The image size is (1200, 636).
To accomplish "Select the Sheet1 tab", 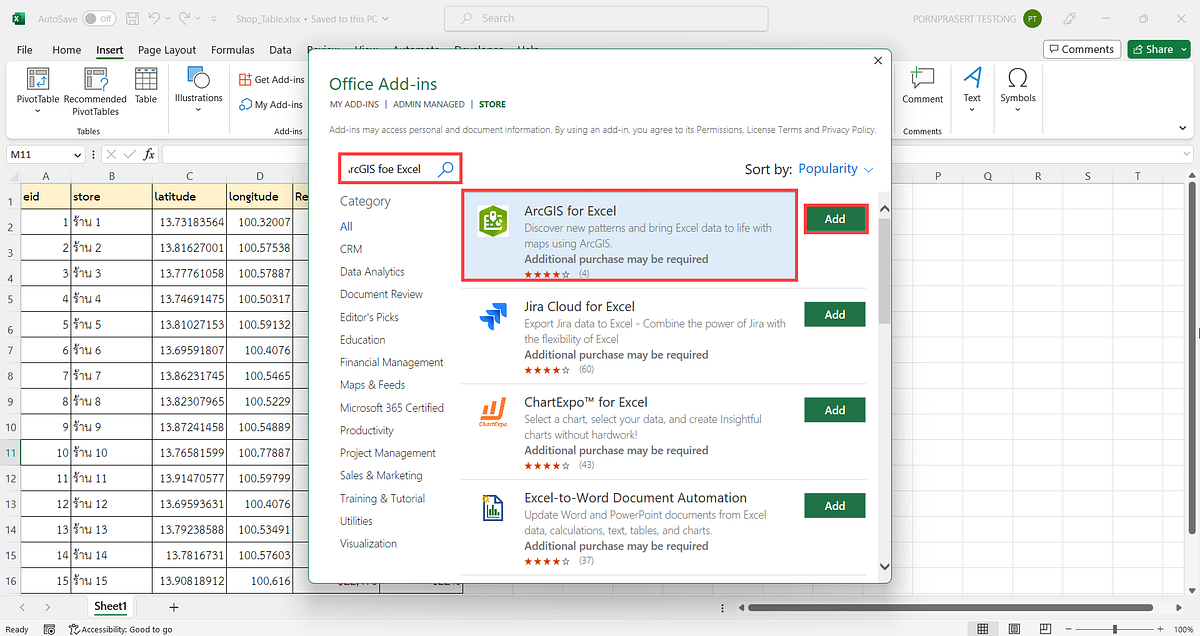I will [110, 606].
